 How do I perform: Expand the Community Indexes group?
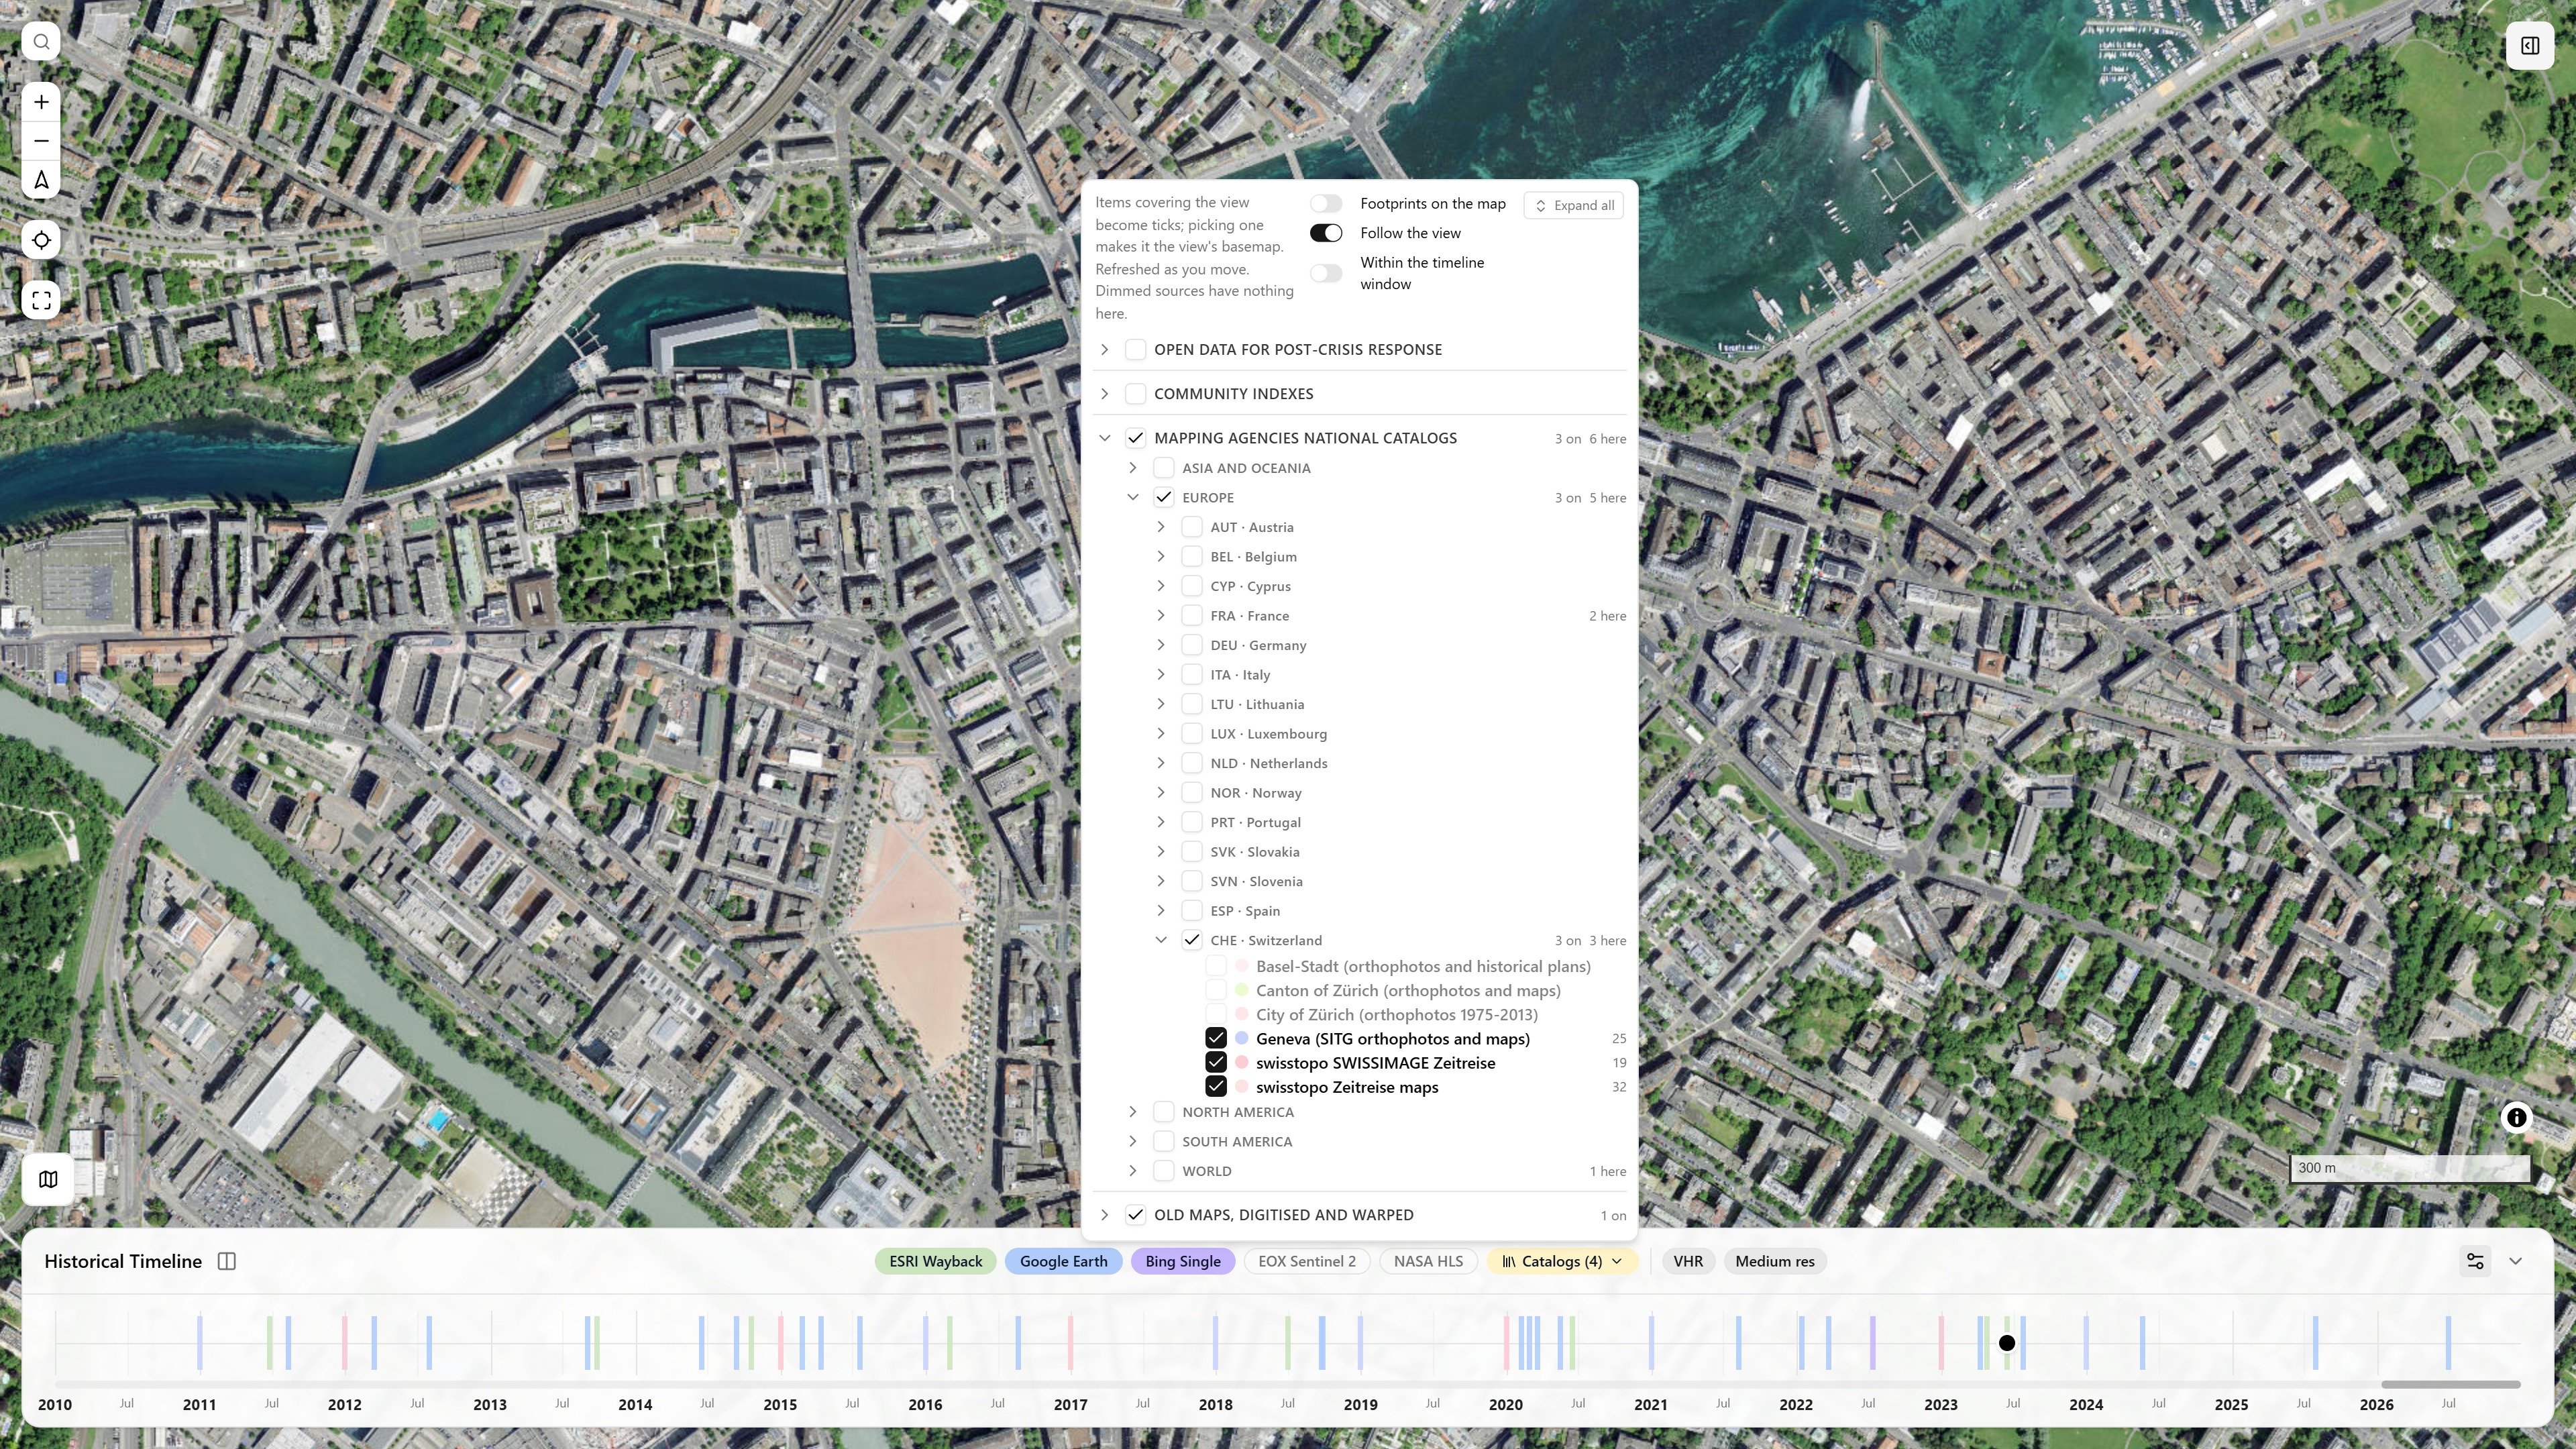pyautogui.click(x=1104, y=393)
